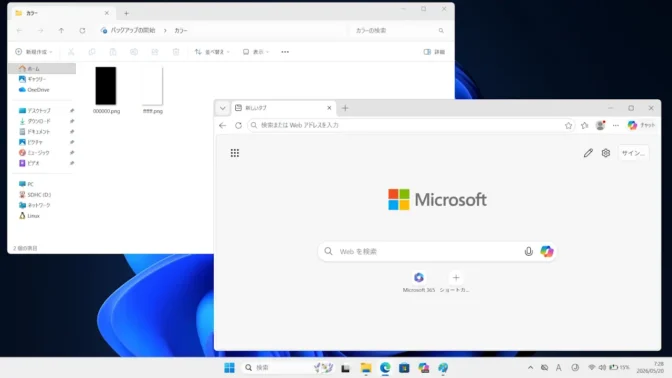Open the Edge favorites list icon
Screen dimensions: 672x378
point(585,125)
